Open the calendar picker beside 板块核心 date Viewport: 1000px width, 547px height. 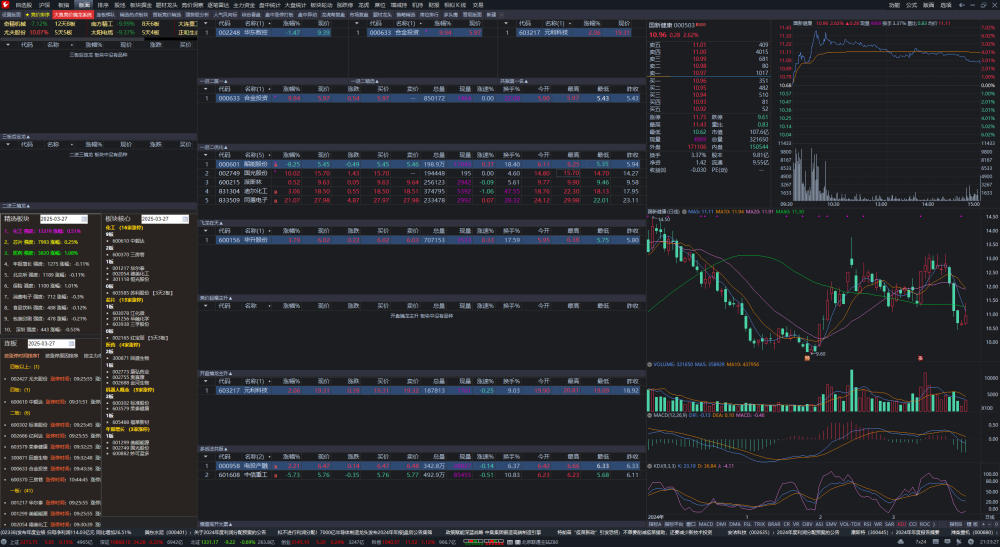[x=185, y=219]
